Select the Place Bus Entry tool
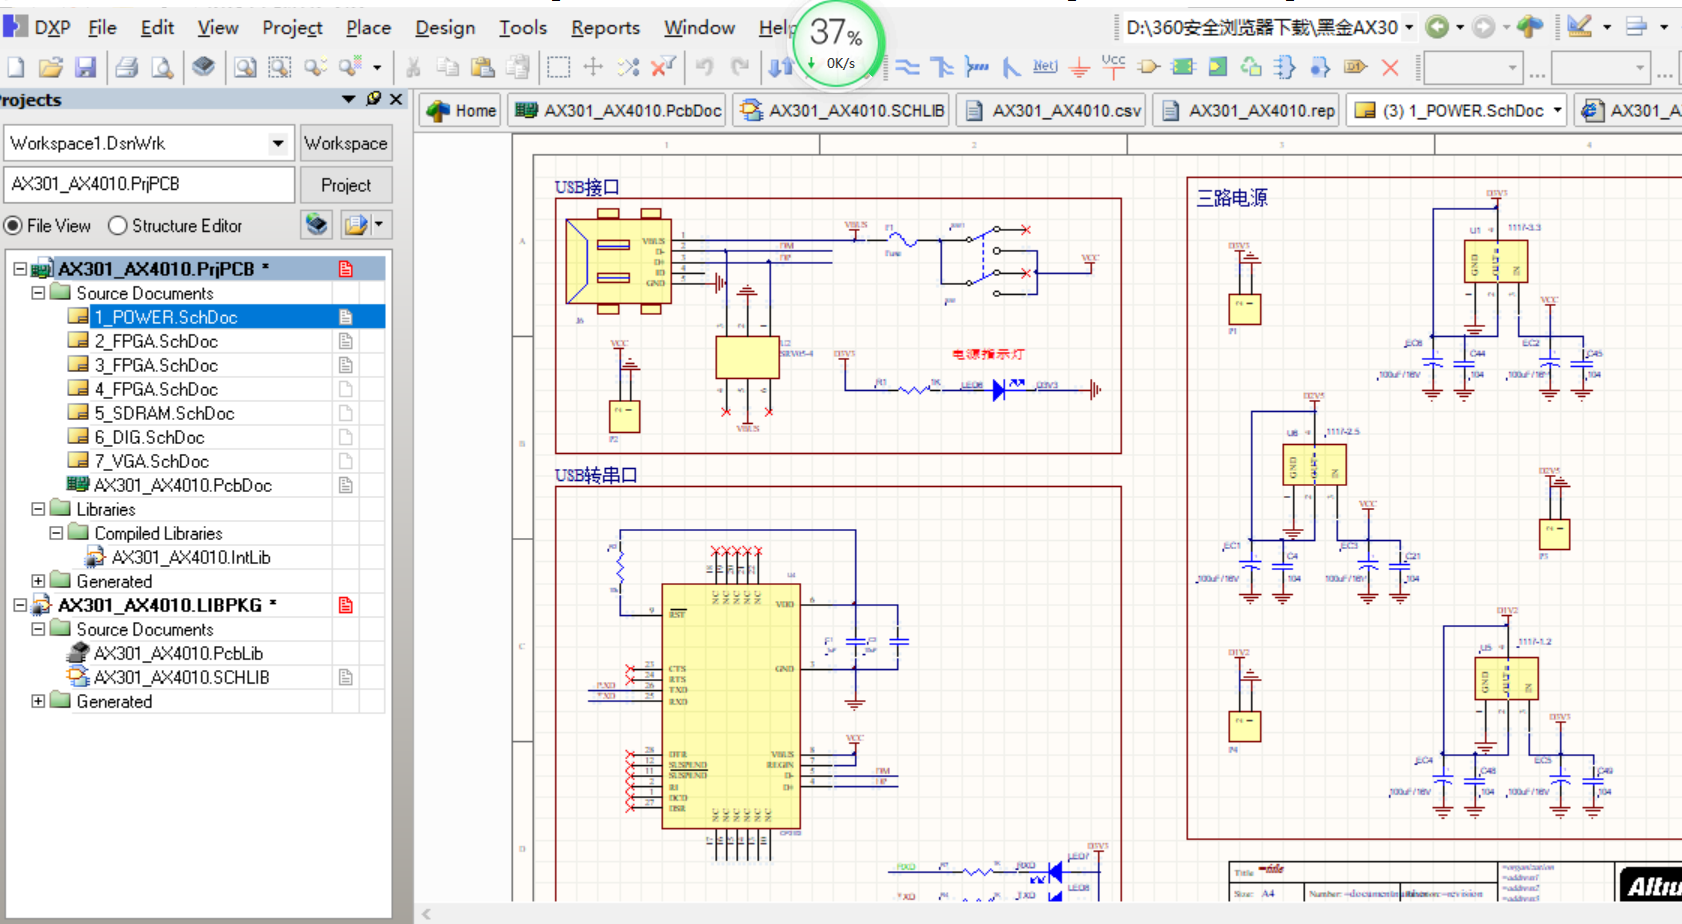Image resolution: width=1682 pixels, height=924 pixels. pos(1011,67)
